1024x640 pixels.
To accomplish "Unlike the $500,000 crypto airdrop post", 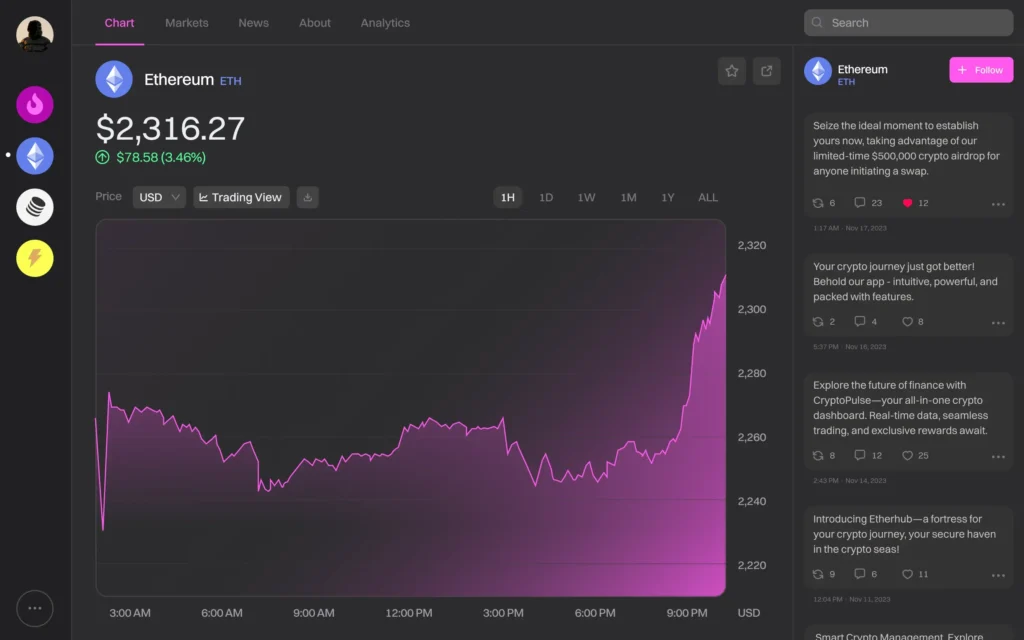I will (907, 203).
